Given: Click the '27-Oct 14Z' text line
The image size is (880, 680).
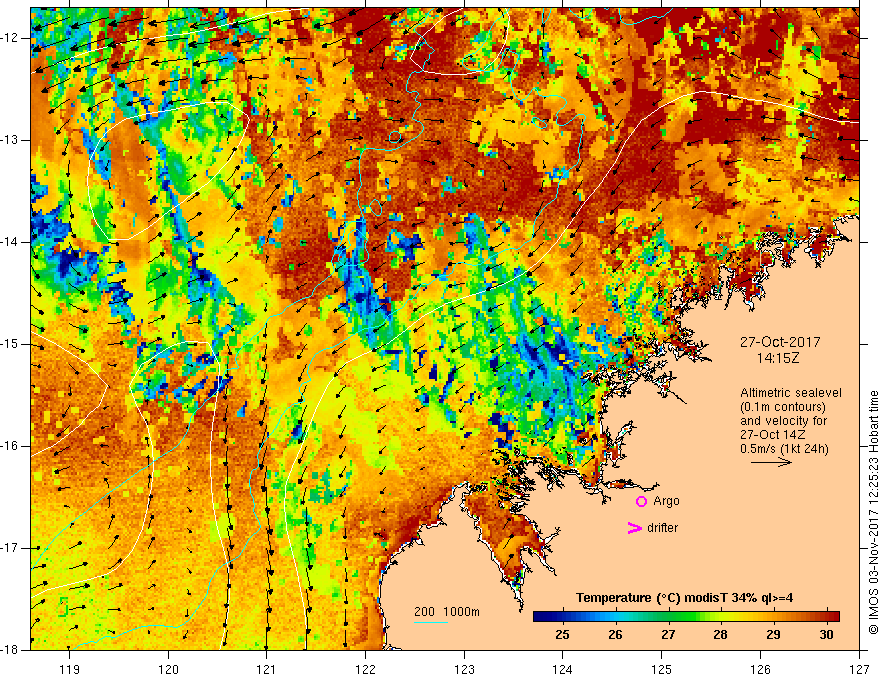Looking at the screenshot, I should 772,435.
